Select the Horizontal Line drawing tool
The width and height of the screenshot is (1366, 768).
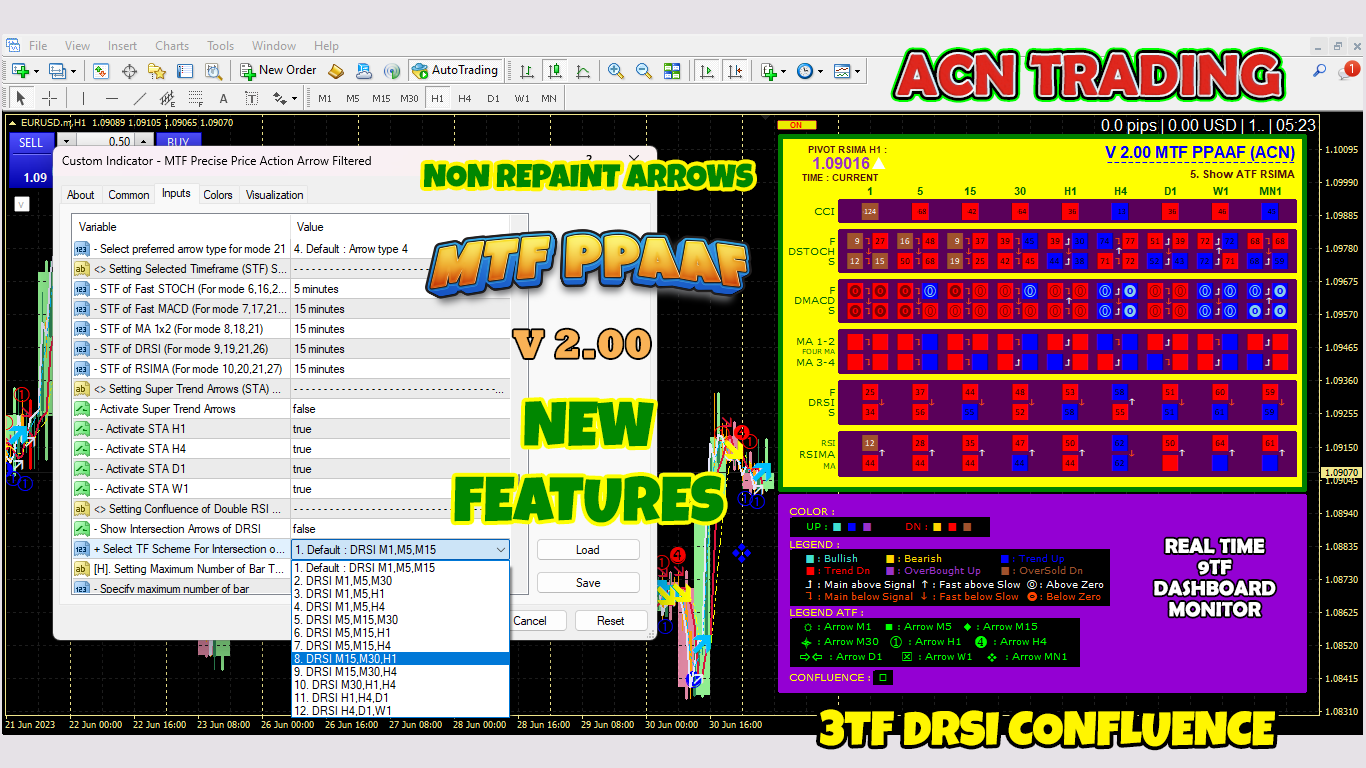point(112,98)
